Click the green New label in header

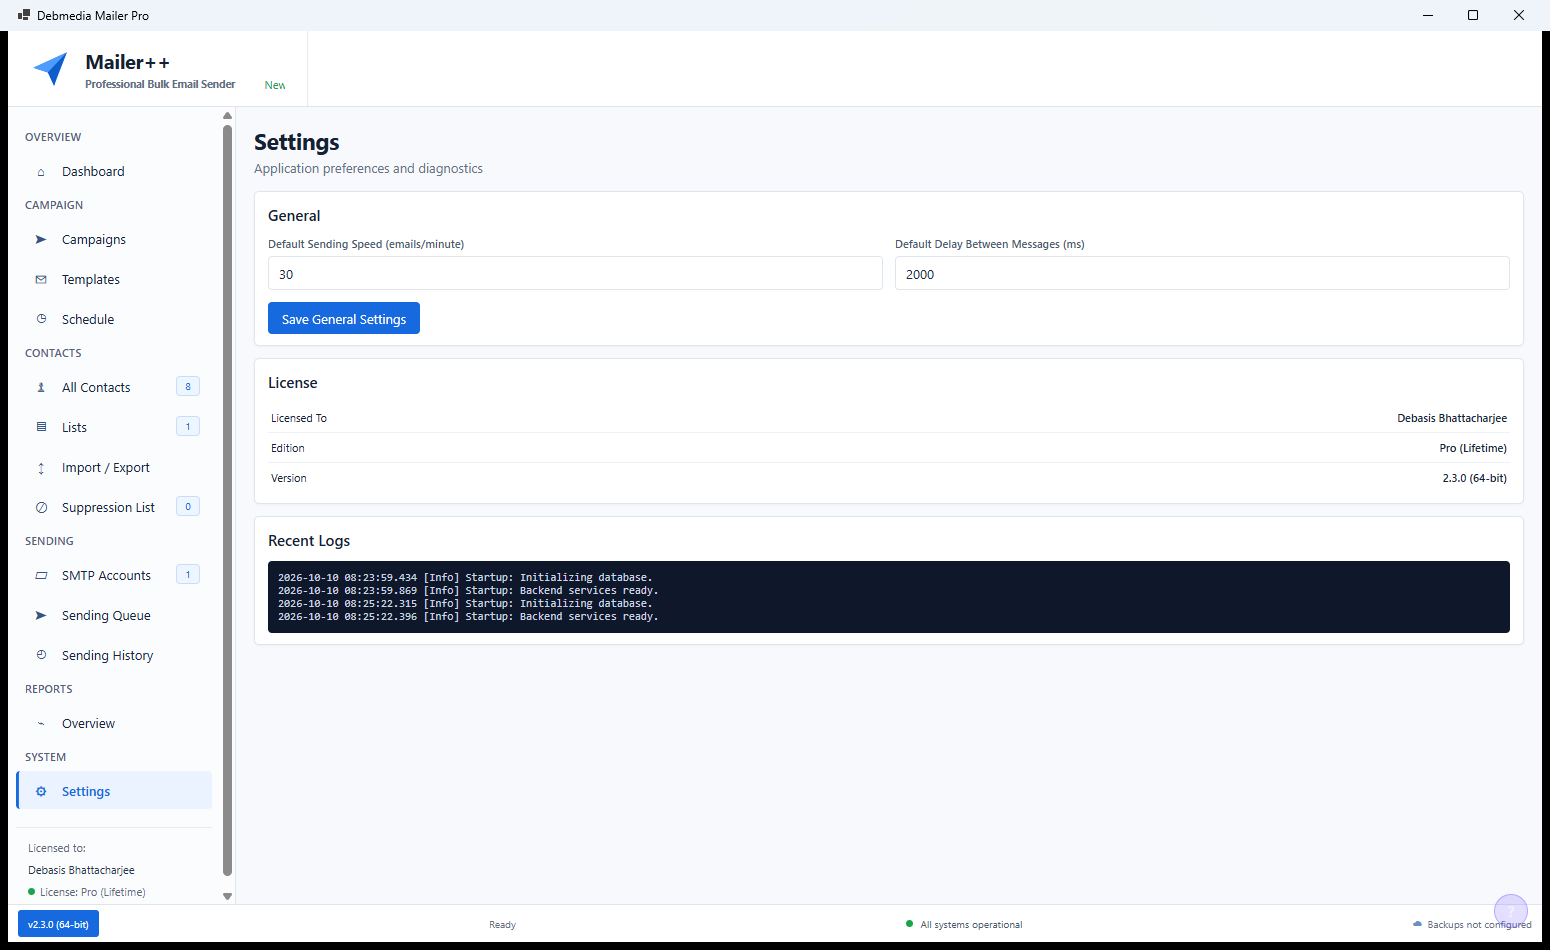pyautogui.click(x=275, y=86)
